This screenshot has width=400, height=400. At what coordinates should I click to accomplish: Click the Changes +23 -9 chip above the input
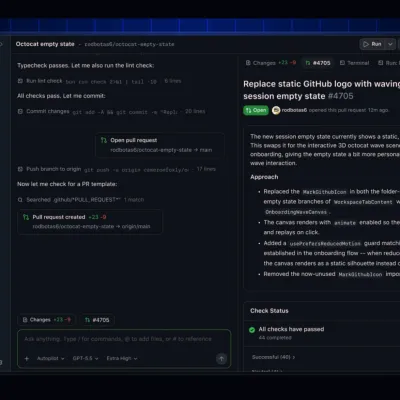tap(47, 320)
